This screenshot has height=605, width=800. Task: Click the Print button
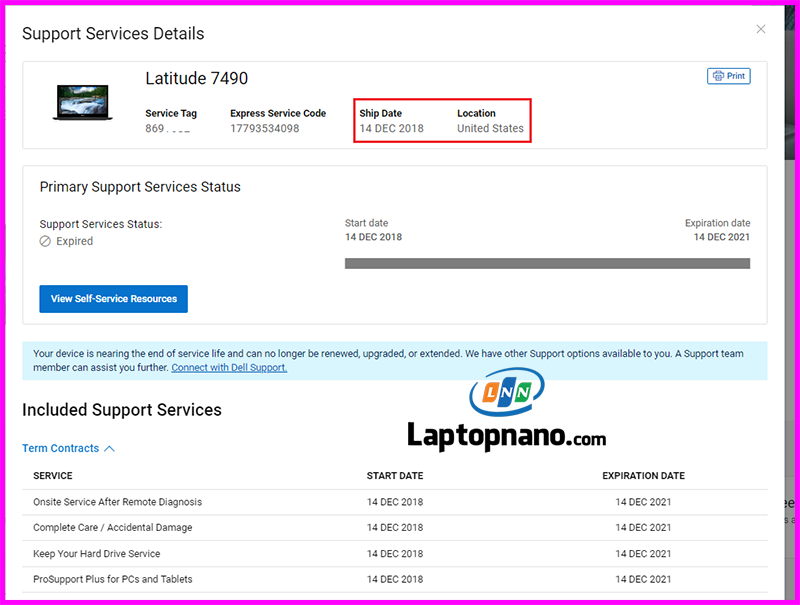tap(728, 76)
